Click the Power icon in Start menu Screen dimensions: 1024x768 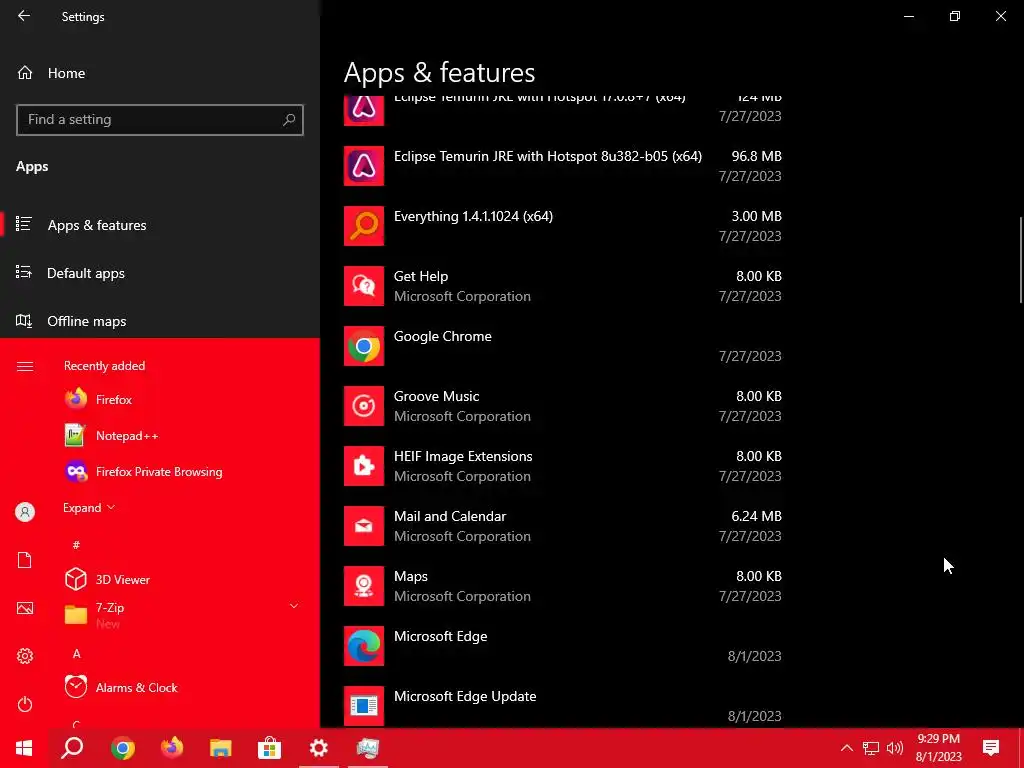pyautogui.click(x=25, y=704)
